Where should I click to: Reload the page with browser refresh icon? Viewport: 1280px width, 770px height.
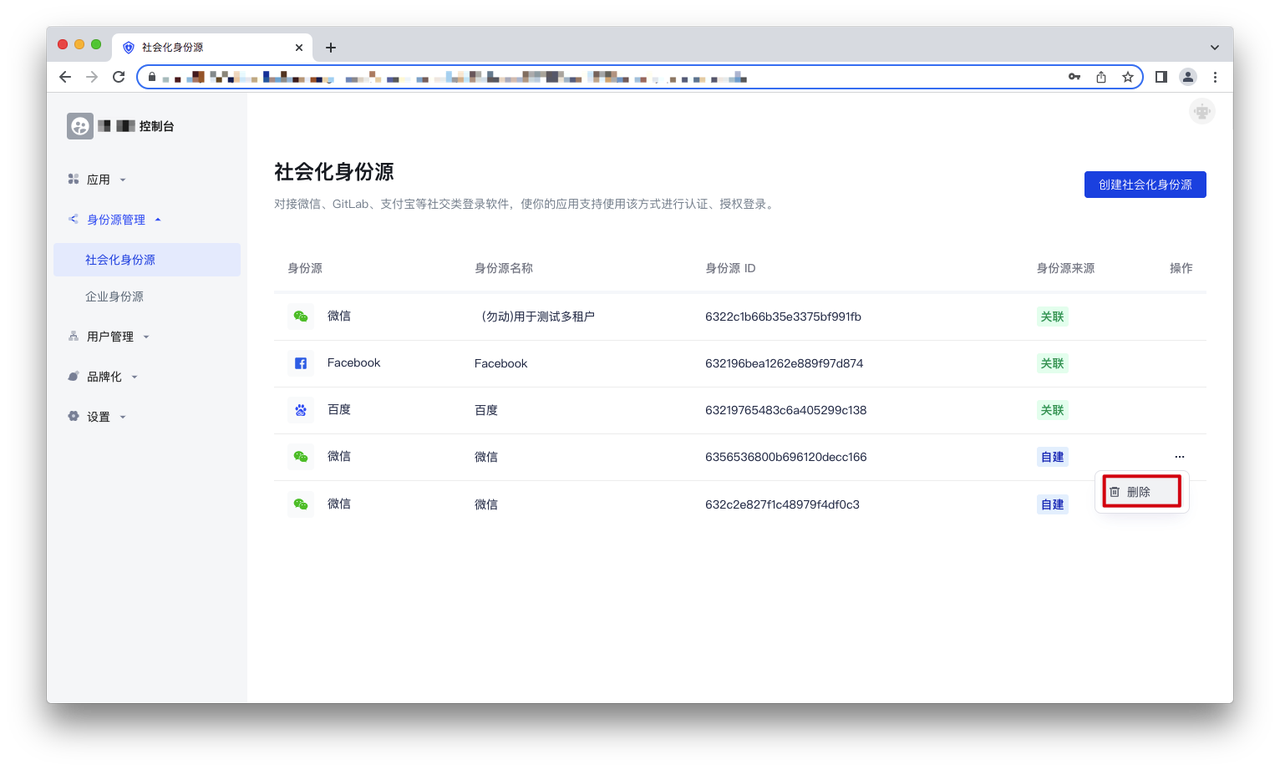coord(119,77)
